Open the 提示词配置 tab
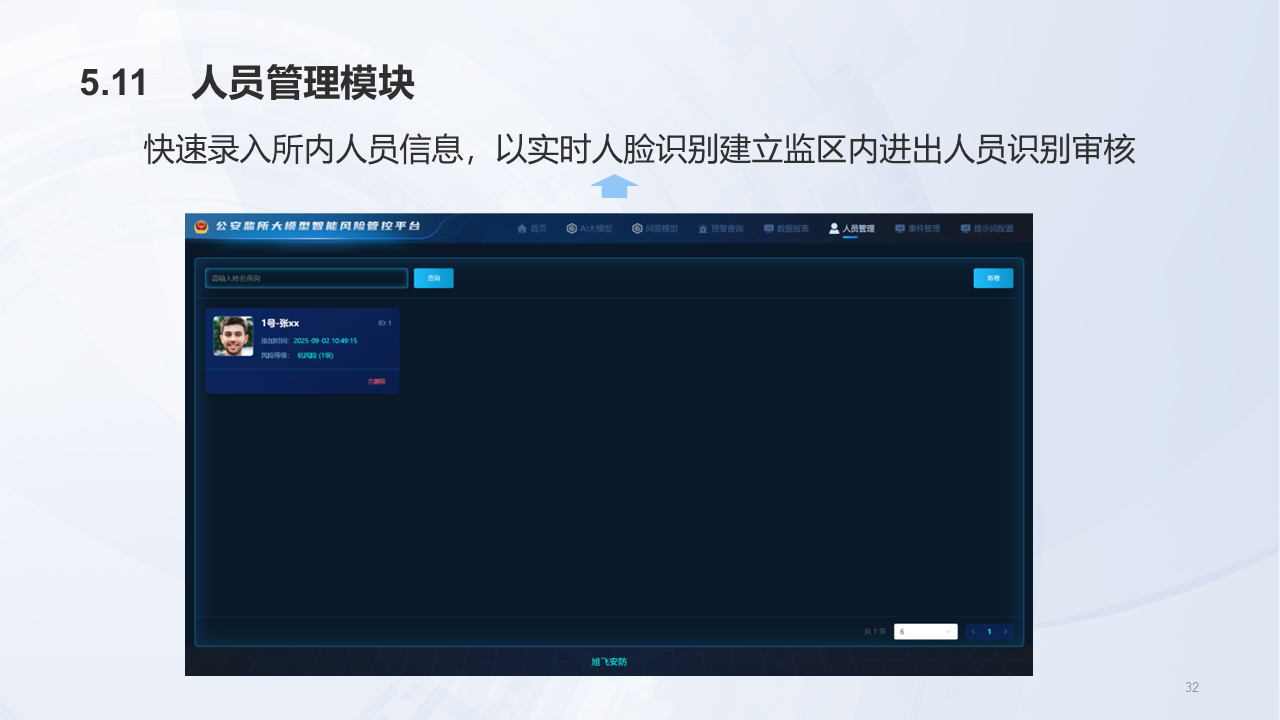 [x=988, y=228]
